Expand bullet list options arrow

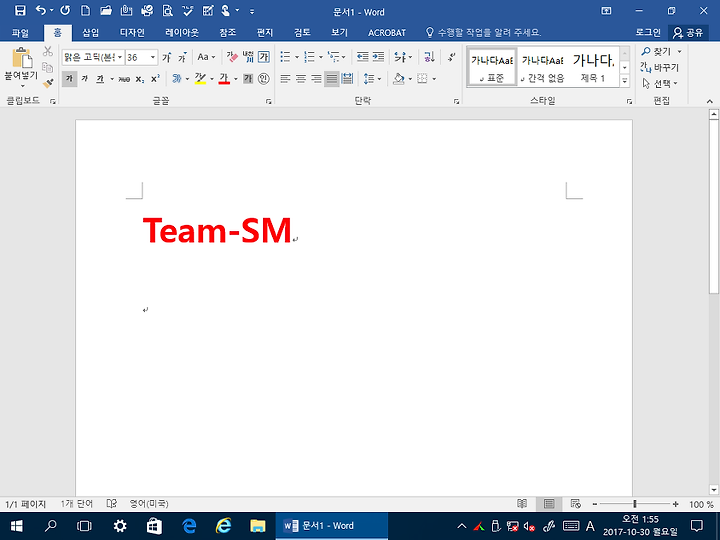[297, 57]
